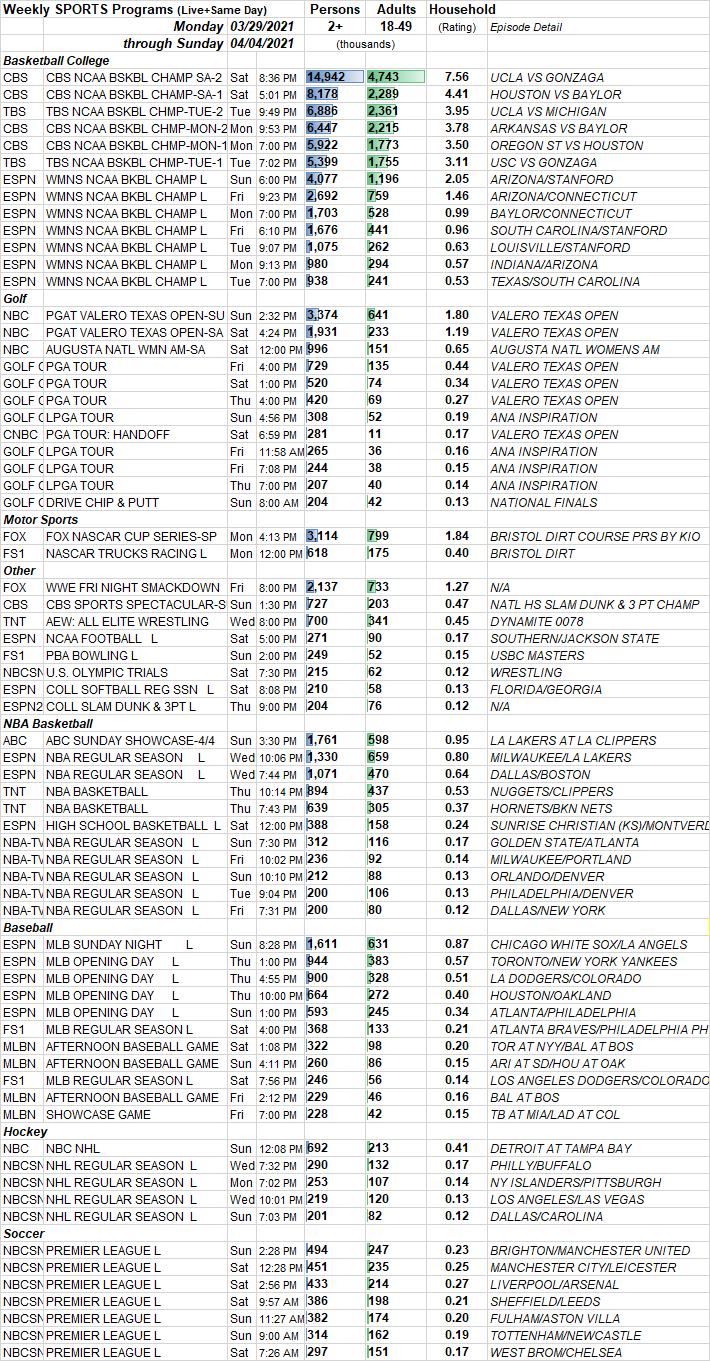Select the 'NBA Basketball' section heading
Viewport: 710px width, 1361px height.
[48, 723]
